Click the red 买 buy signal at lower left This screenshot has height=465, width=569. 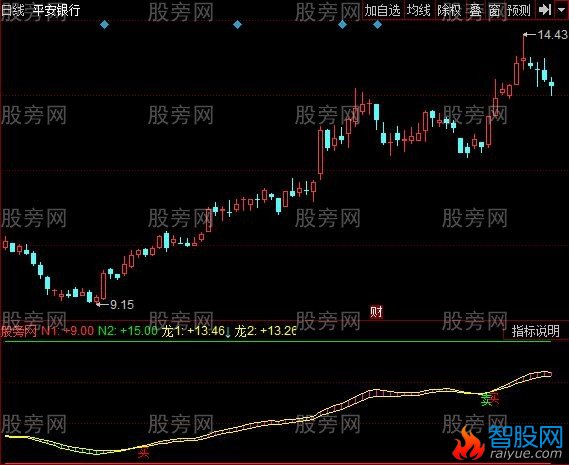144,453
